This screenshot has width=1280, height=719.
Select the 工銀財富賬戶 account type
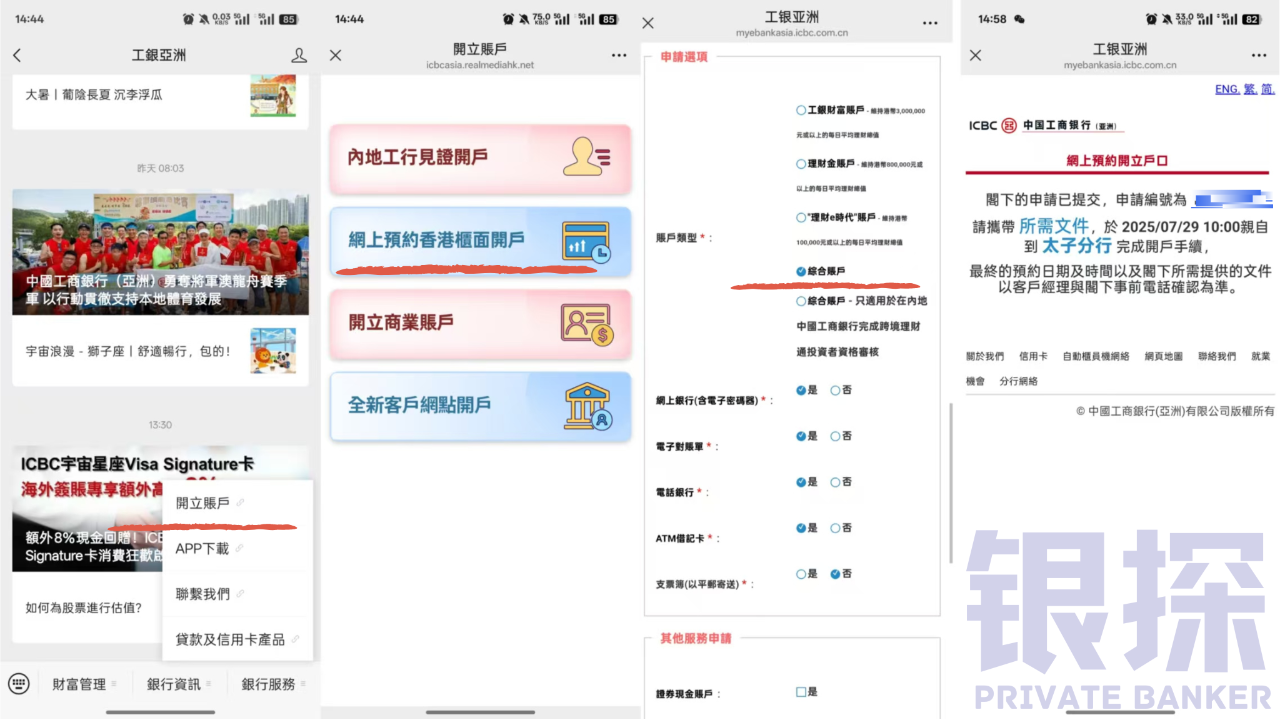(x=801, y=110)
